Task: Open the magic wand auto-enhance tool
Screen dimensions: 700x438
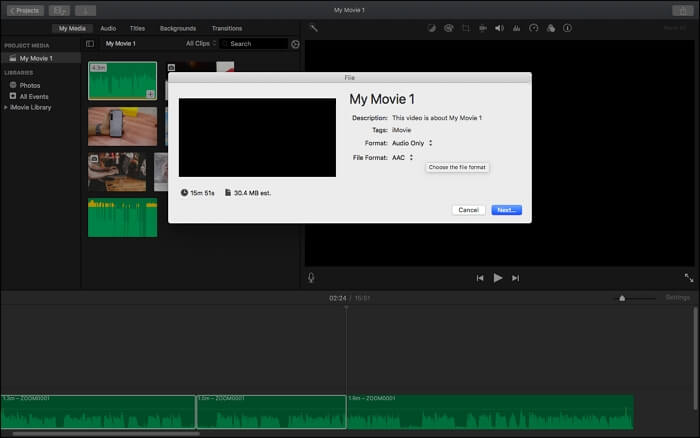Action: (x=313, y=28)
